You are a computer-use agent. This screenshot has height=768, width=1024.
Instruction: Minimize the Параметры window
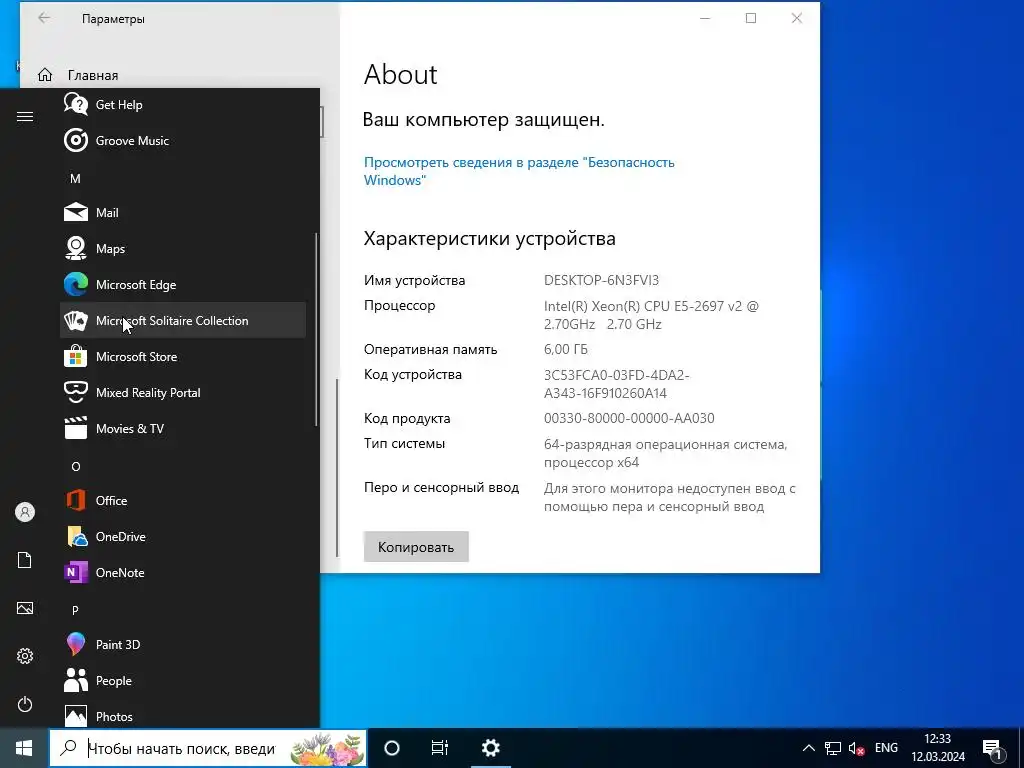[705, 18]
